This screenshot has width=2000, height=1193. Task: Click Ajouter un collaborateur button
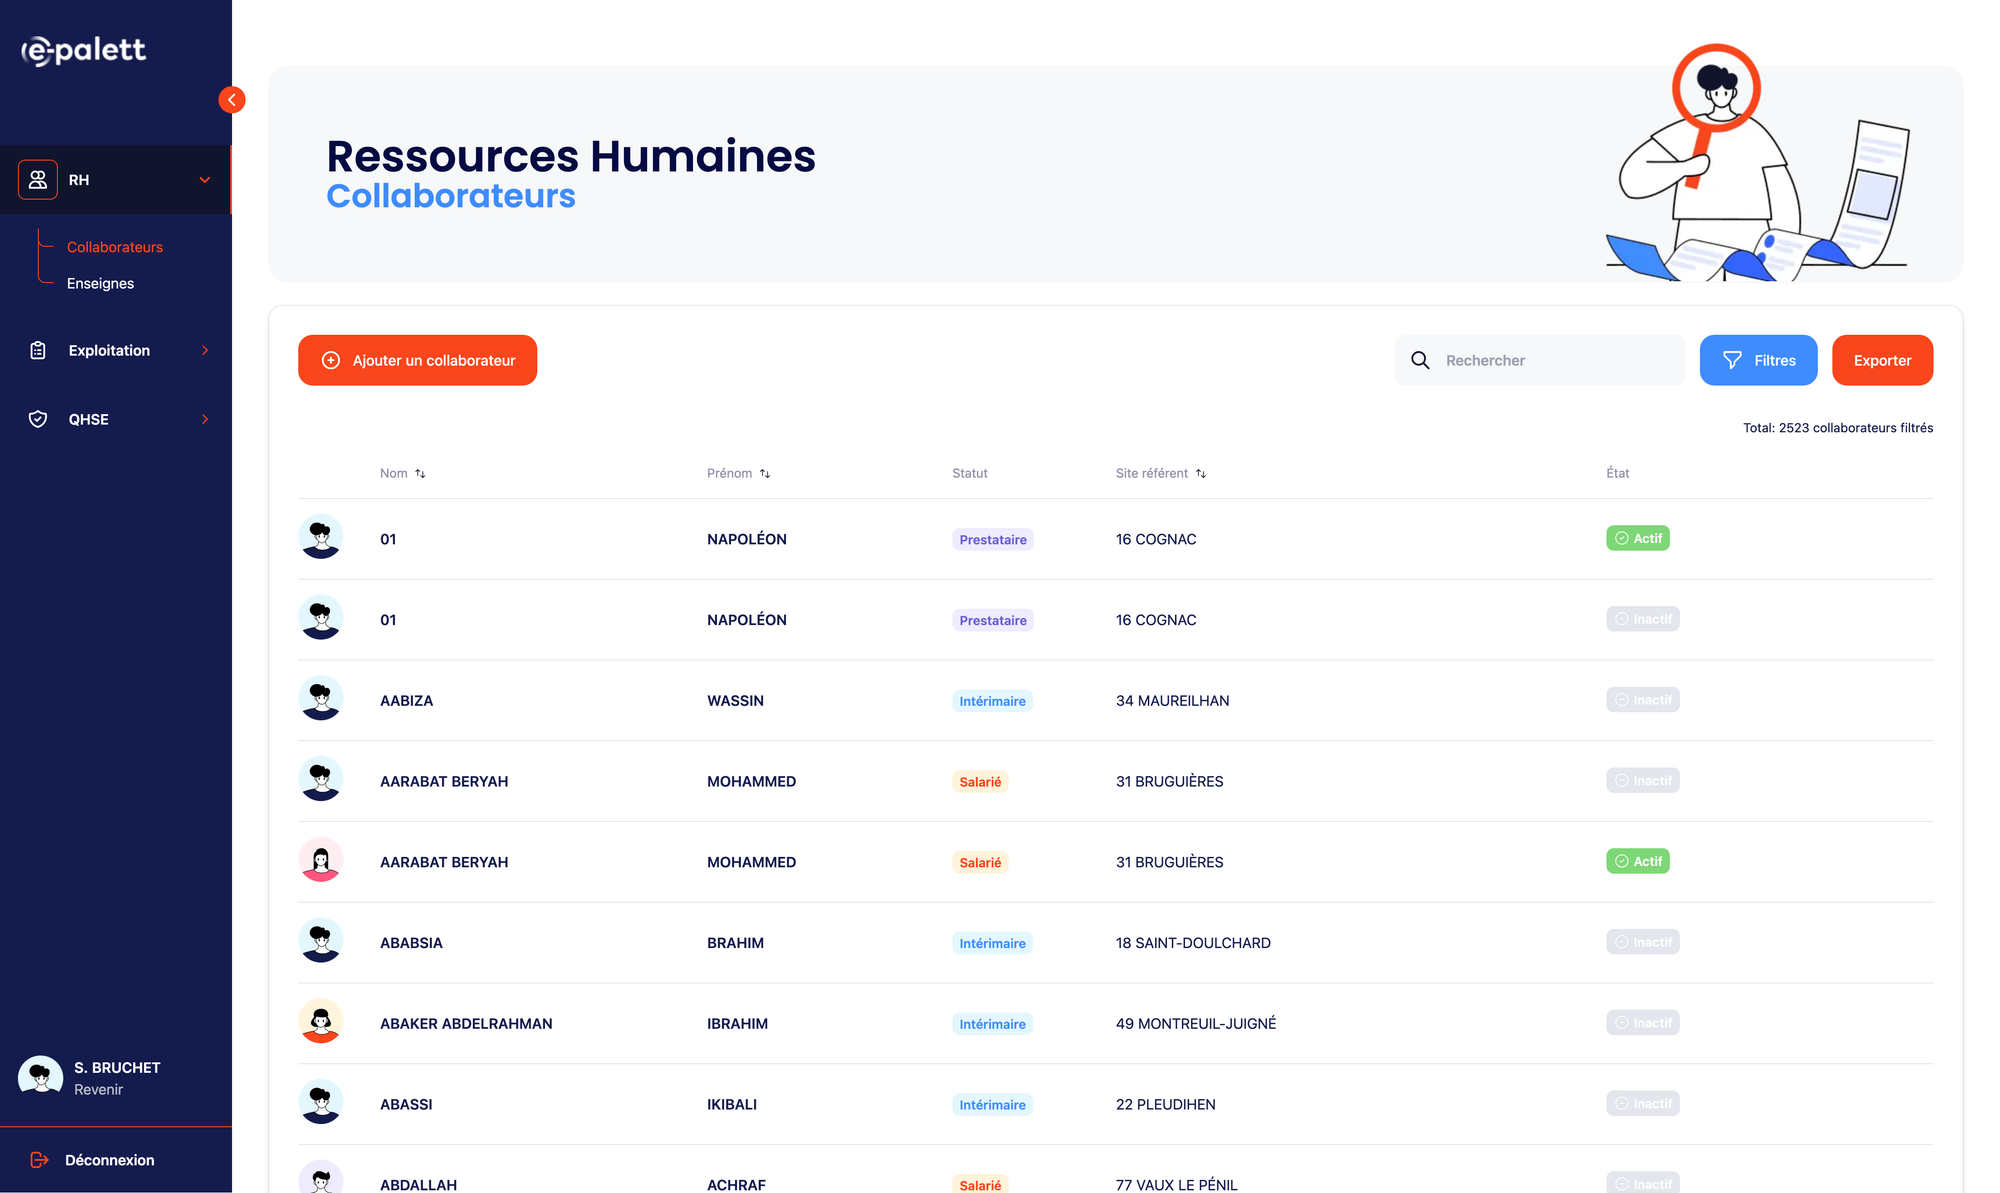[x=417, y=360]
